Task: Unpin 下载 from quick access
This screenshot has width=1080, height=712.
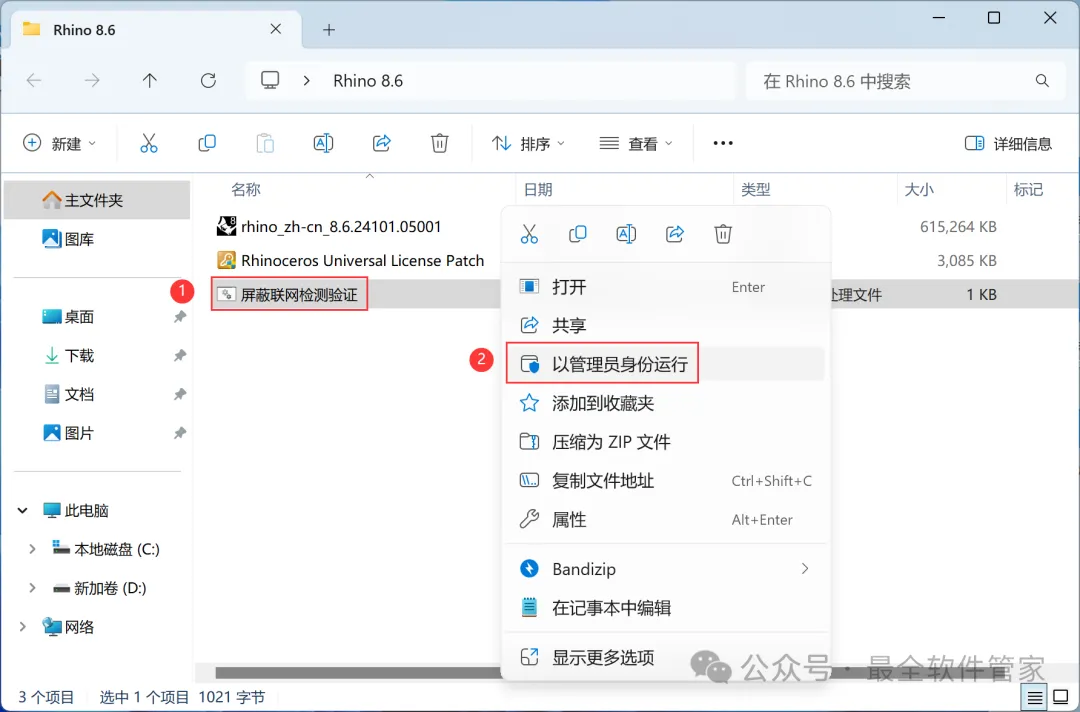Action: (180, 355)
